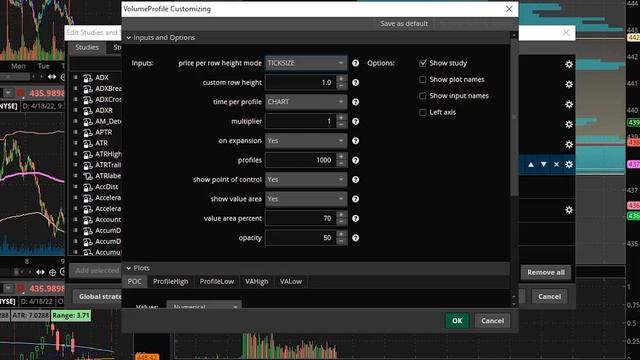Open show value area dropdown
Viewport: 640px width, 360px height.
(306, 199)
